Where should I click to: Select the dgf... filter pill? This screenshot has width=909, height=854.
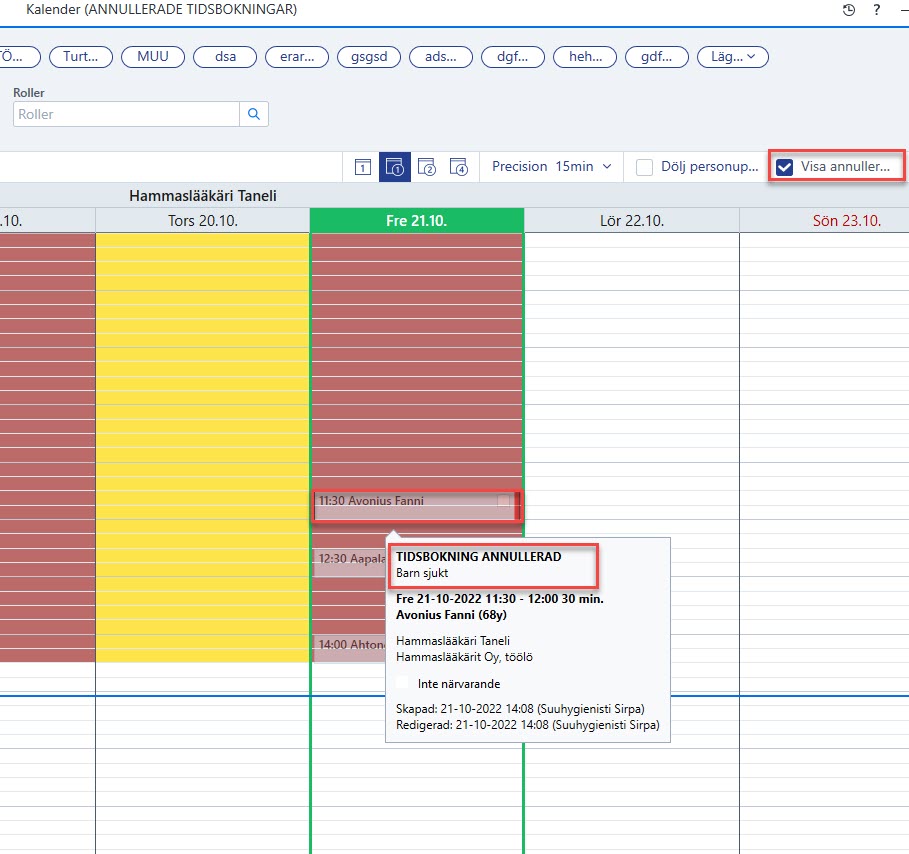(x=513, y=57)
